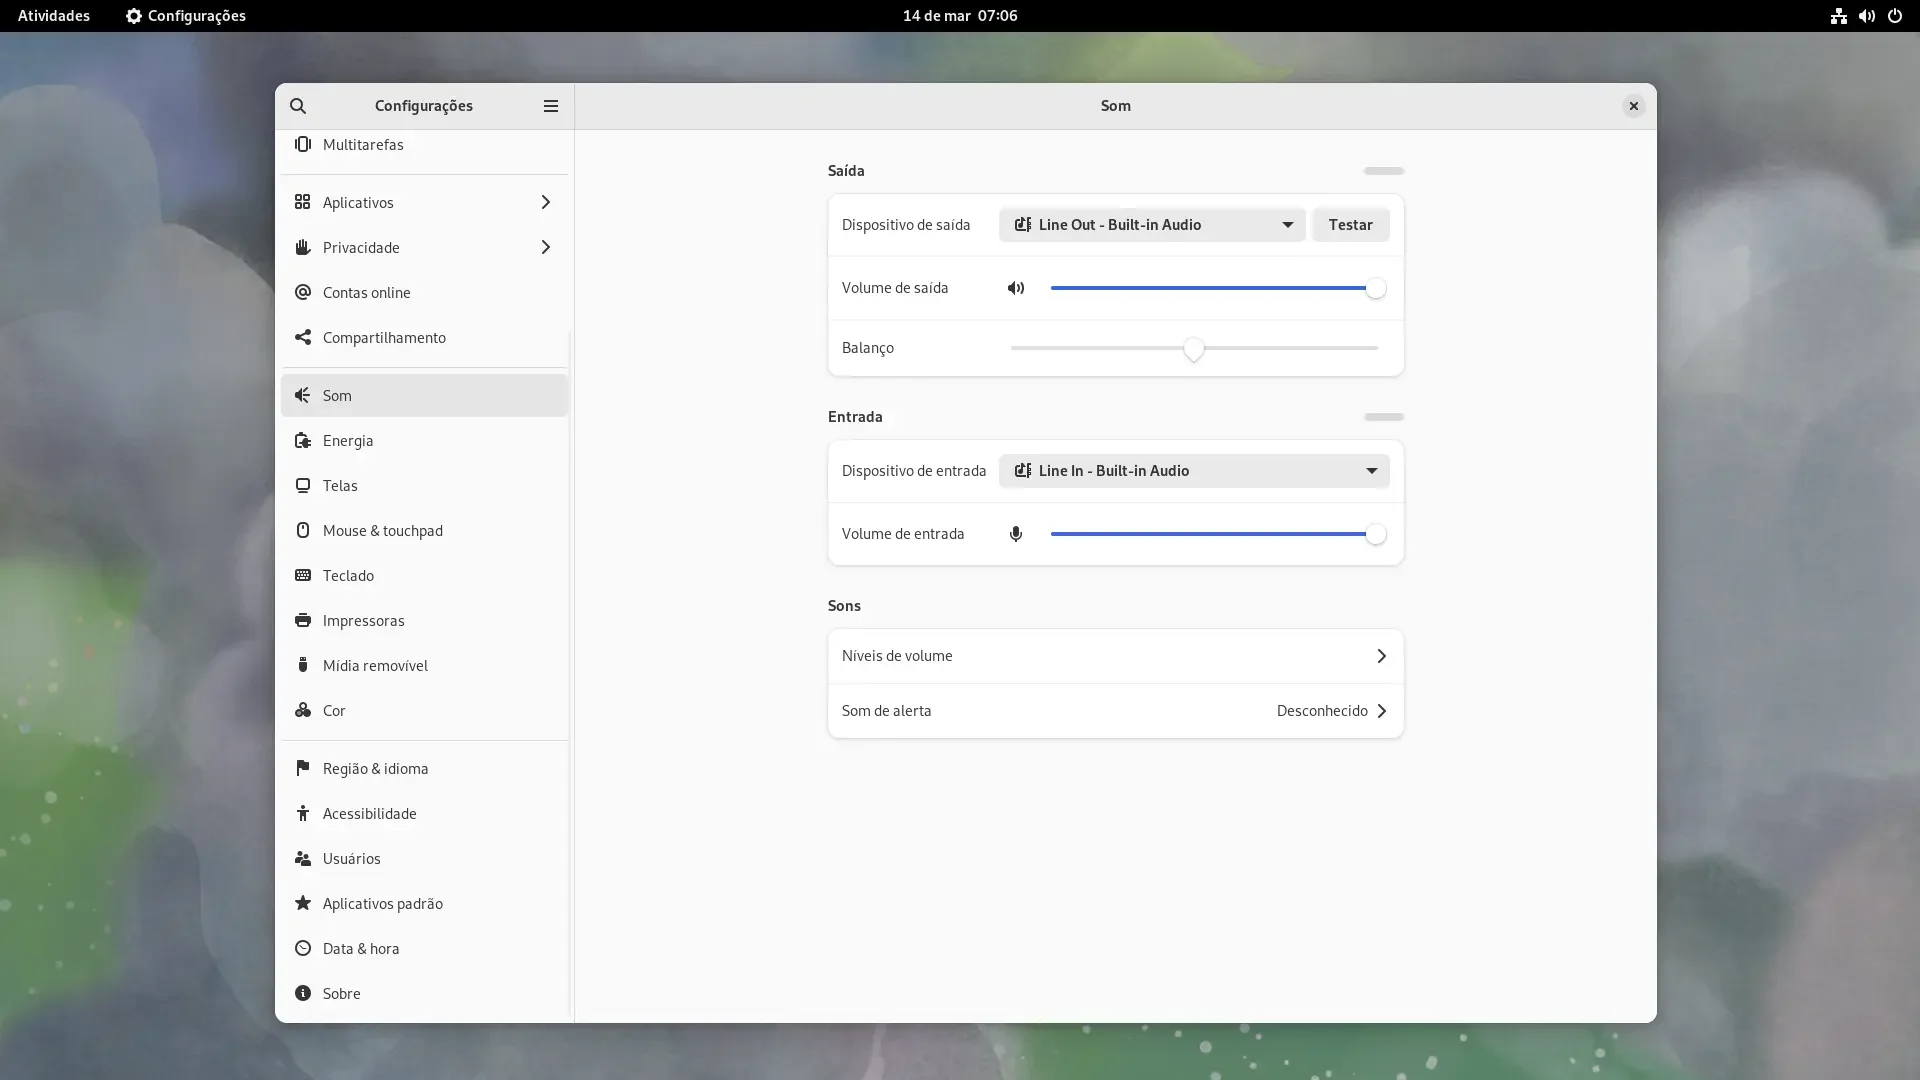Open Acessibilidade settings panel
1920x1080 pixels.
(x=424, y=813)
